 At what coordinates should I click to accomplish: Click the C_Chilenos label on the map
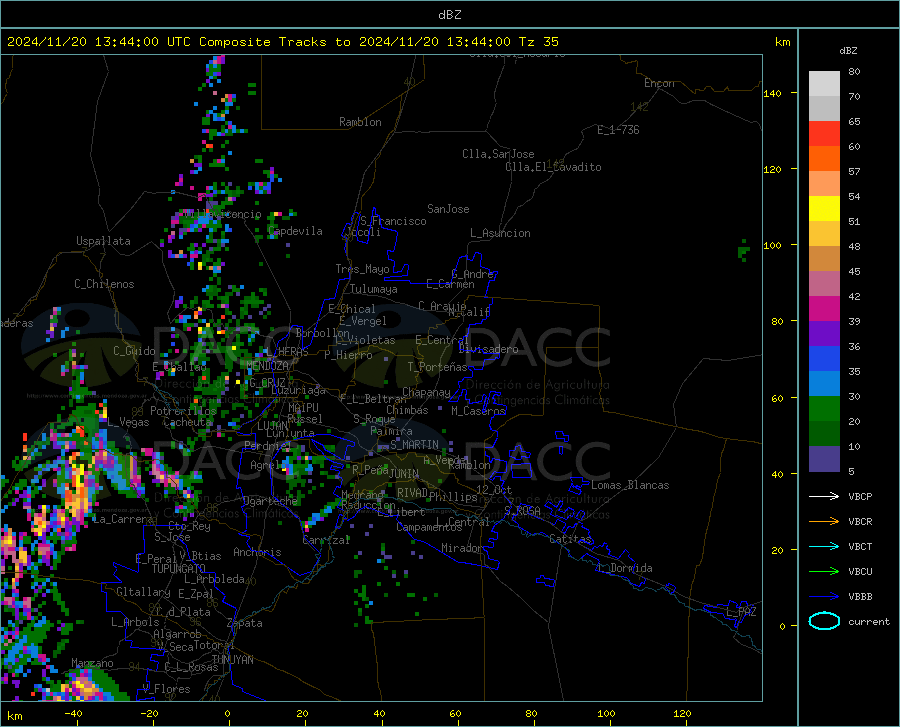click(104, 284)
